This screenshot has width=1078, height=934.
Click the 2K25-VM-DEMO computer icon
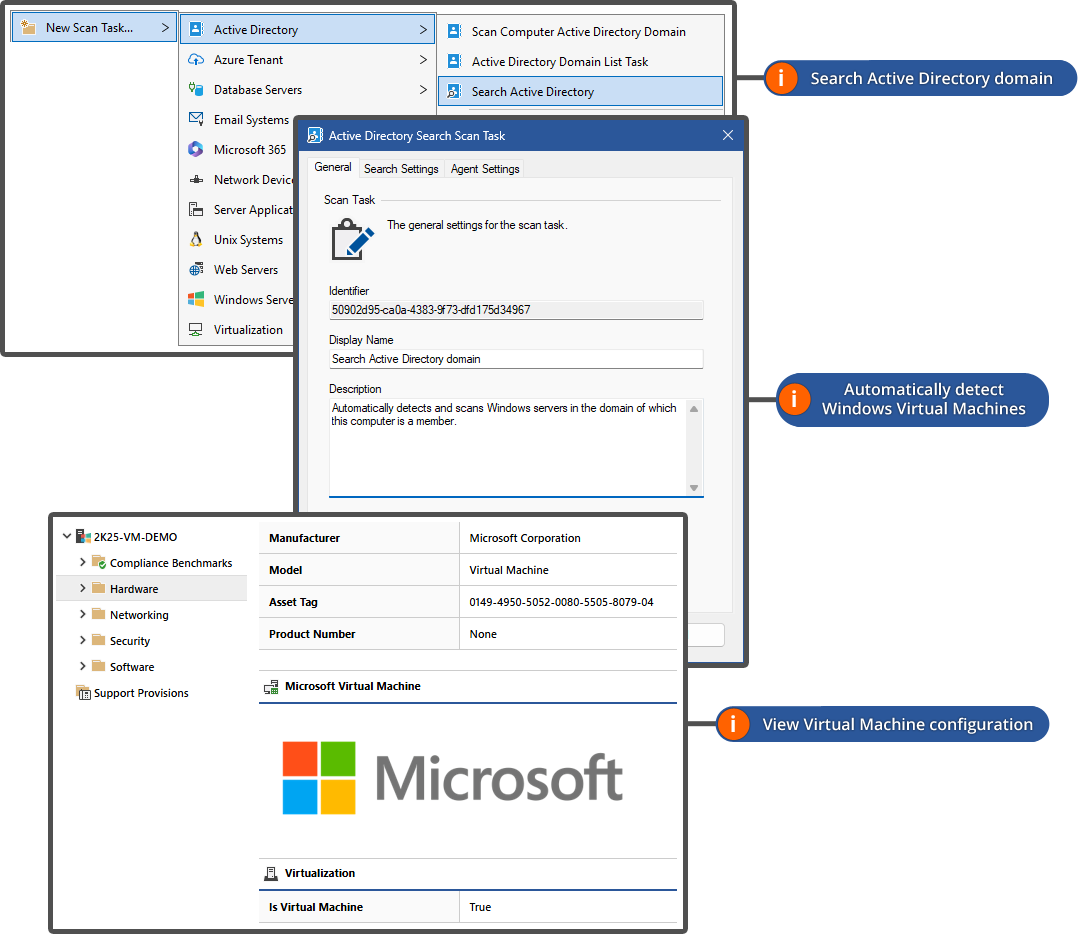click(x=83, y=536)
